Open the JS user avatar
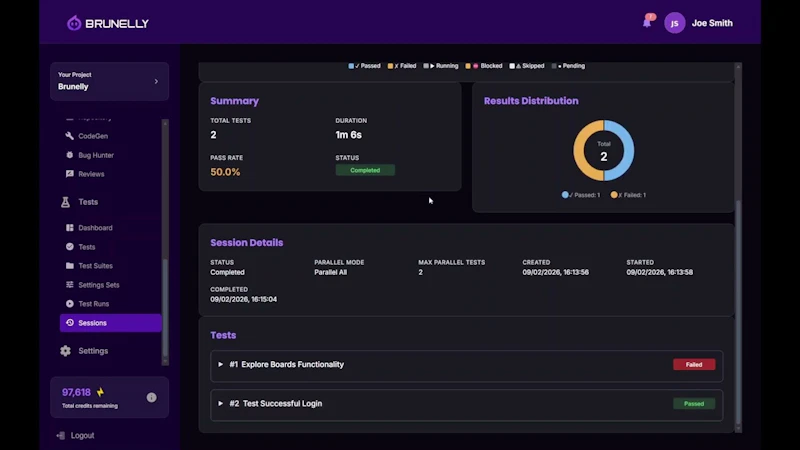Image resolution: width=800 pixels, height=450 pixels. point(674,23)
